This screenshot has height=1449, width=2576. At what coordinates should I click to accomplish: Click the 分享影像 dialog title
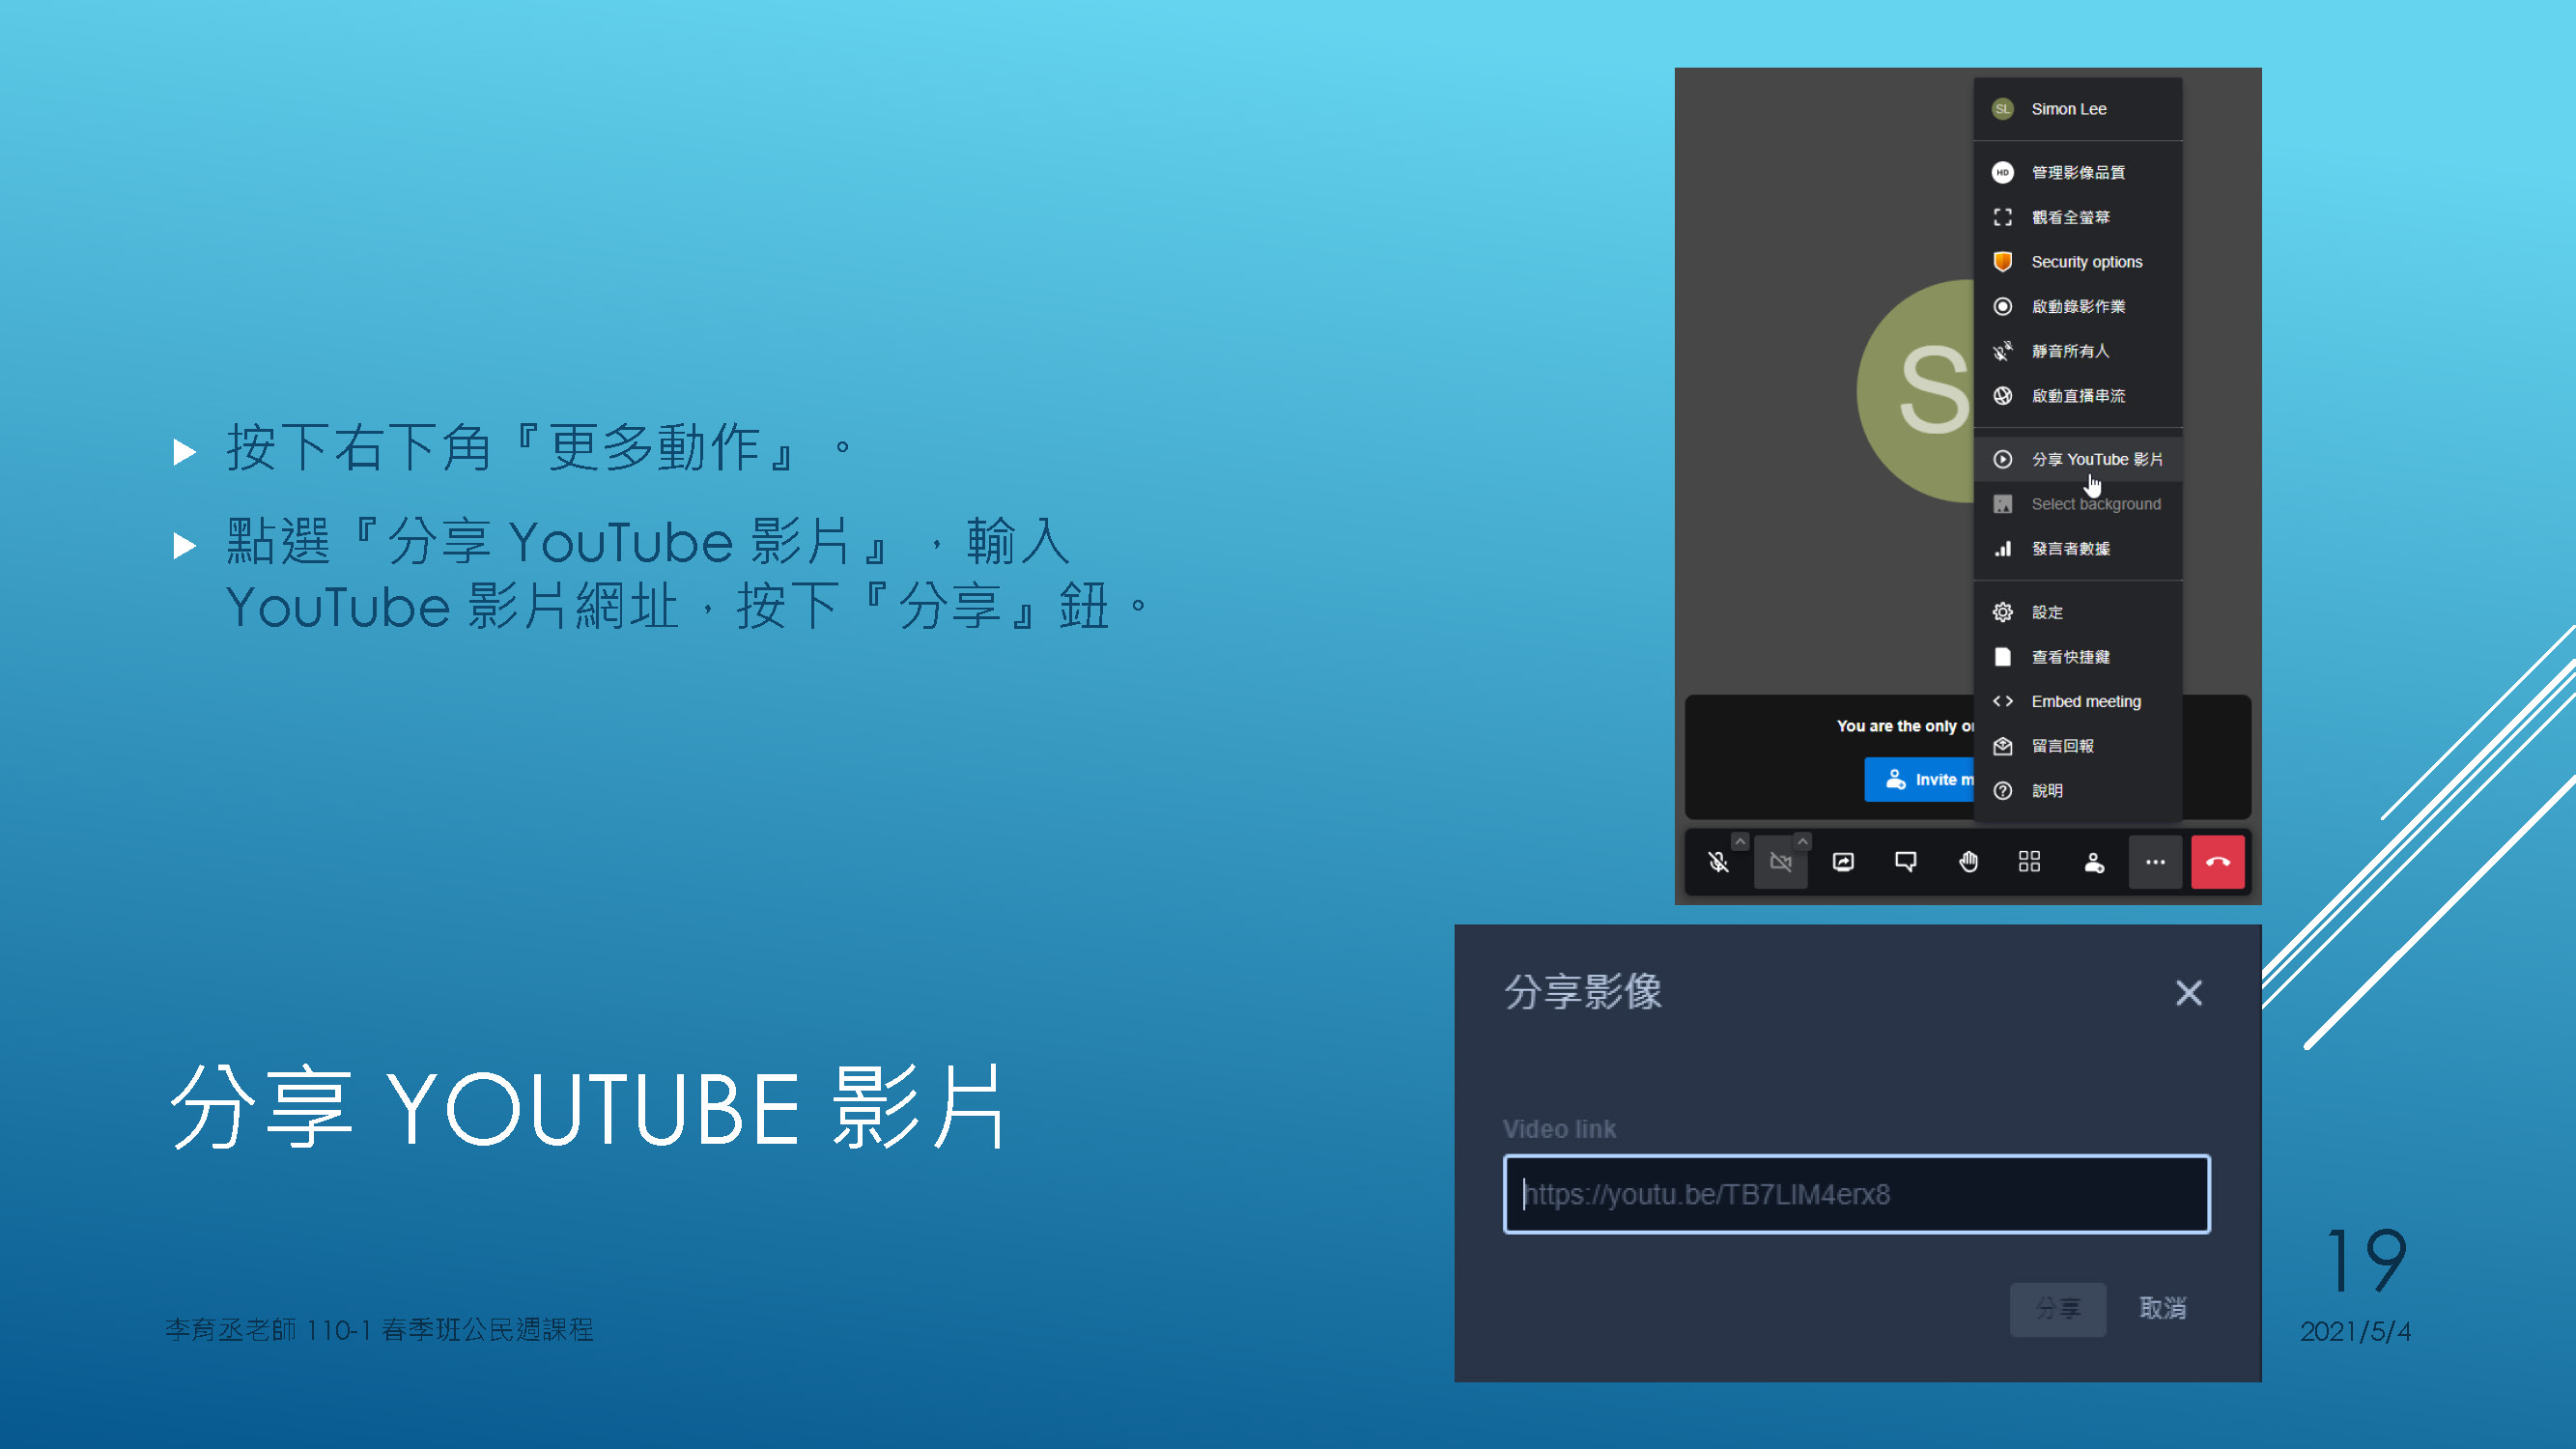pyautogui.click(x=1583, y=991)
